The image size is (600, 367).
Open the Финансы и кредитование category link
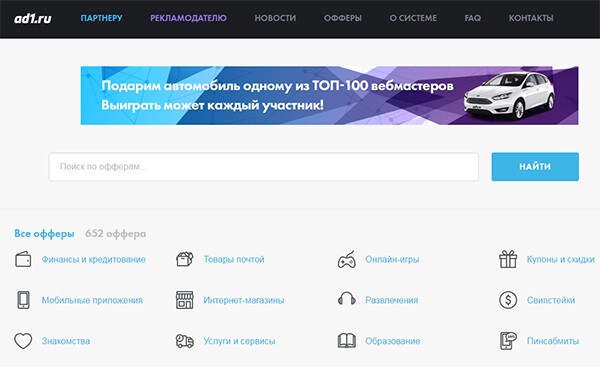(94, 259)
